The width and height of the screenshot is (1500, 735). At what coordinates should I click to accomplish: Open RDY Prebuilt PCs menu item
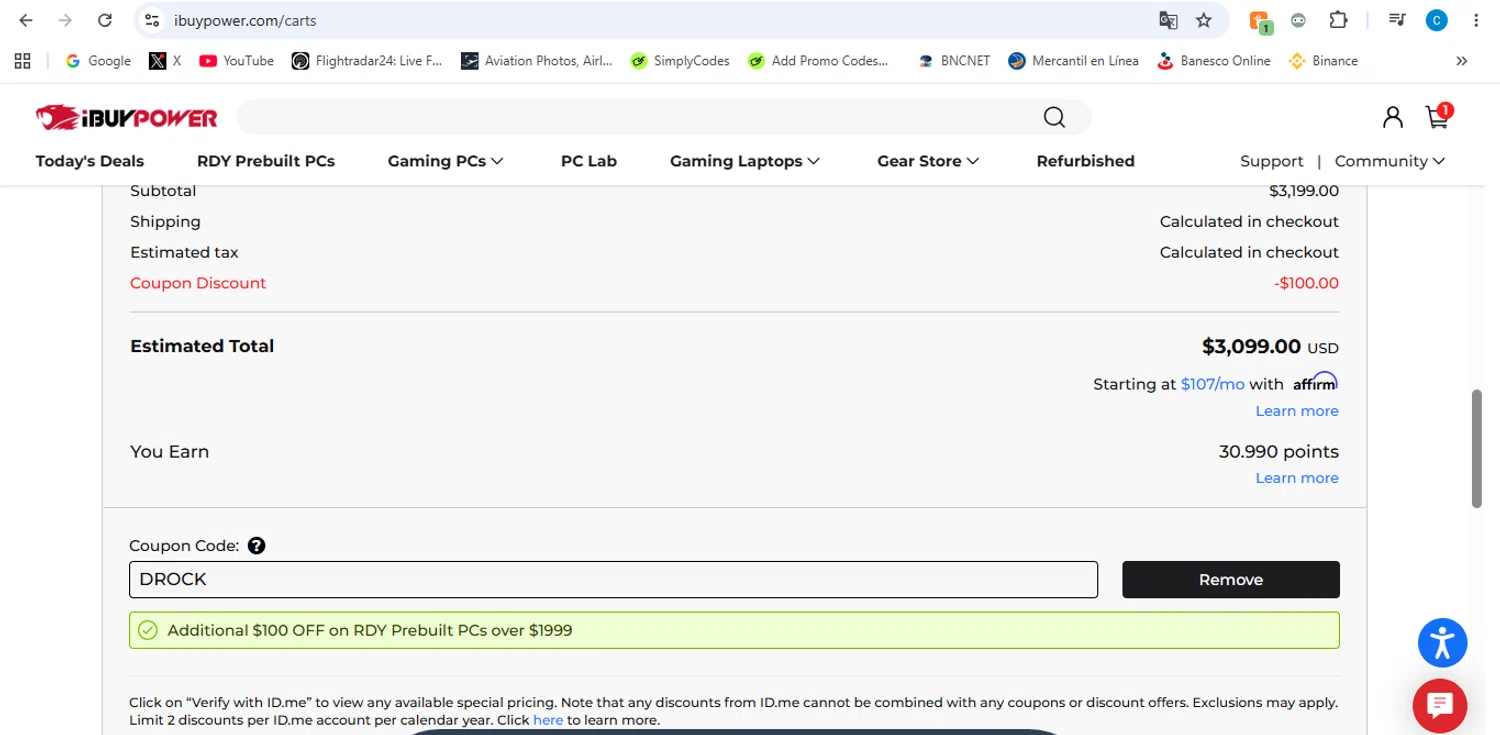[266, 161]
